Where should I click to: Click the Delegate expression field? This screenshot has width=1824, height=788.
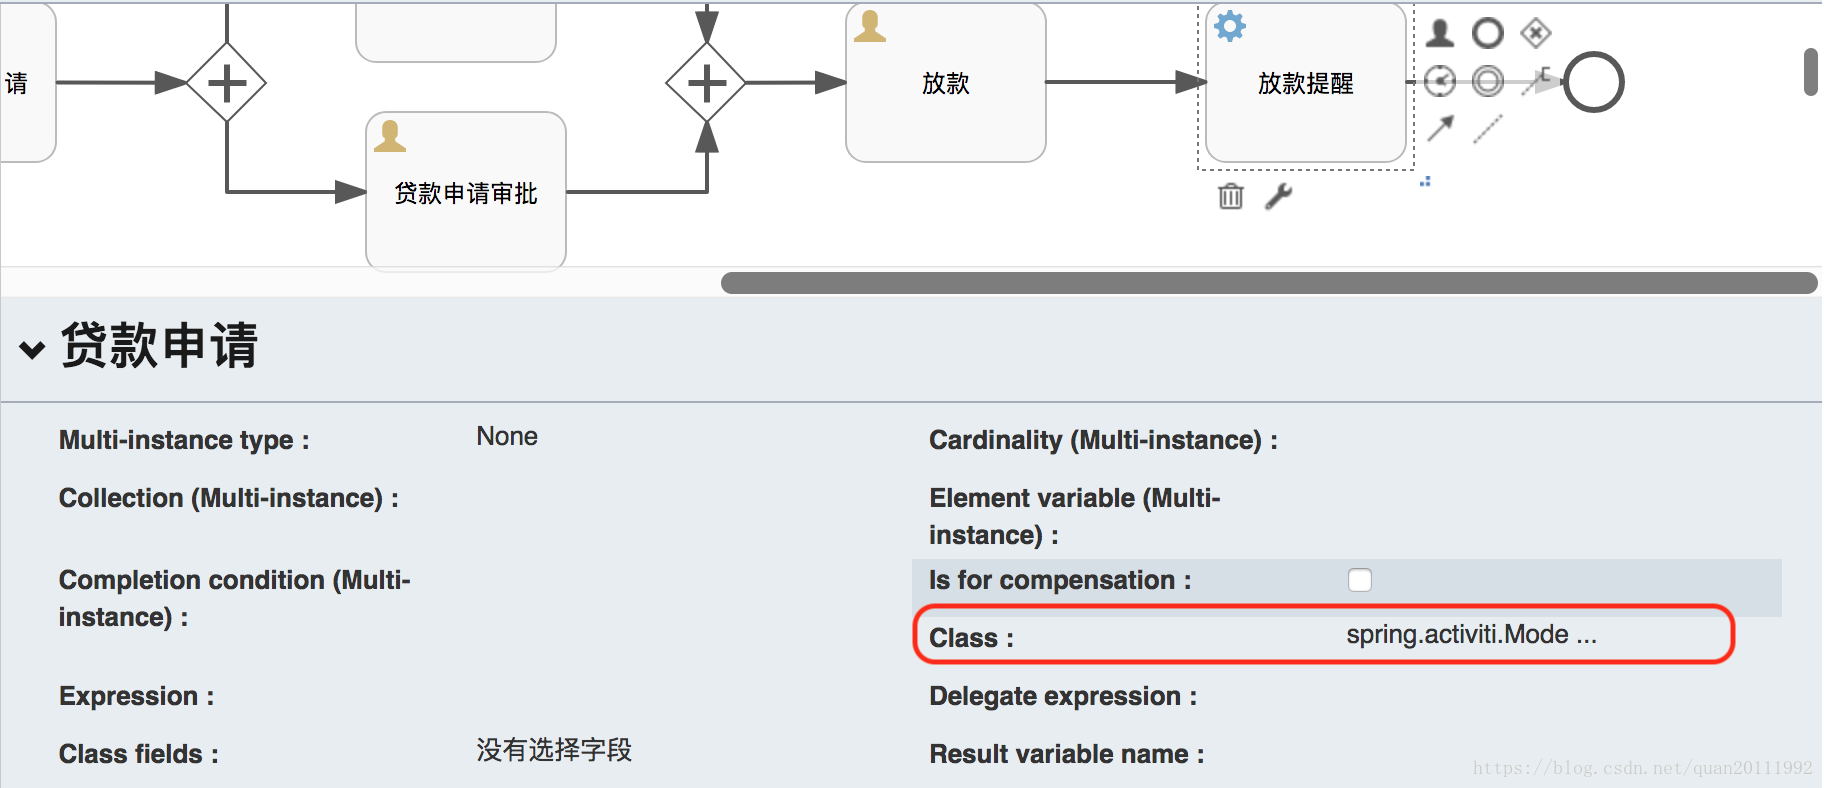click(1347, 696)
